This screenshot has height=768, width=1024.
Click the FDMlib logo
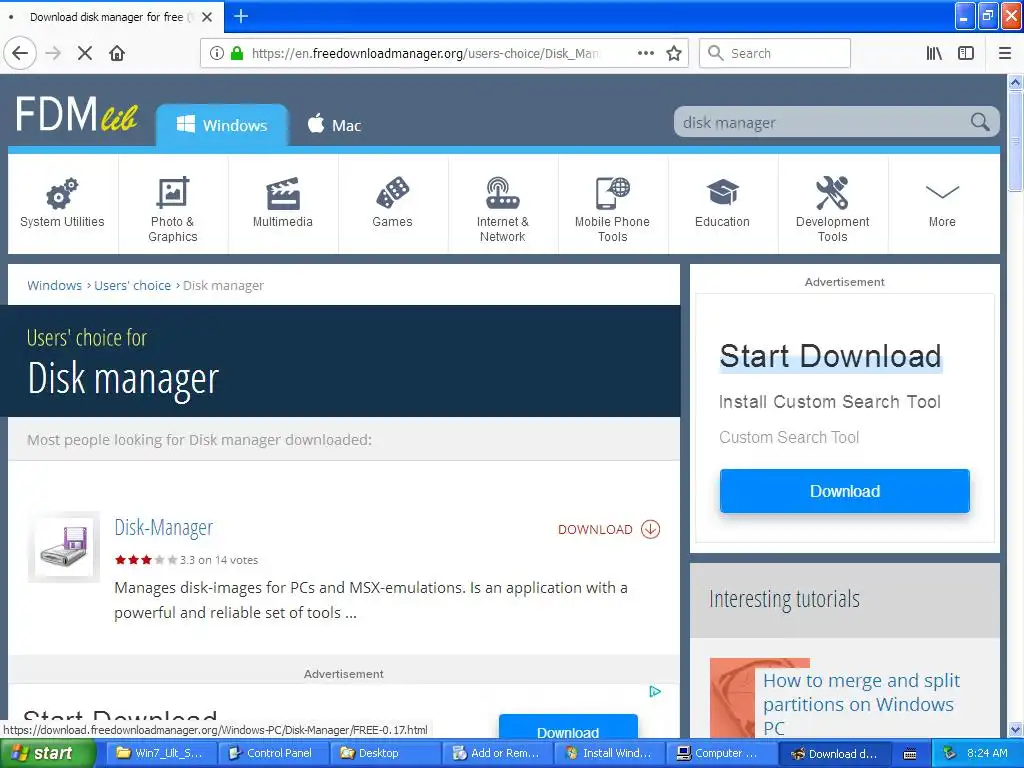click(77, 115)
